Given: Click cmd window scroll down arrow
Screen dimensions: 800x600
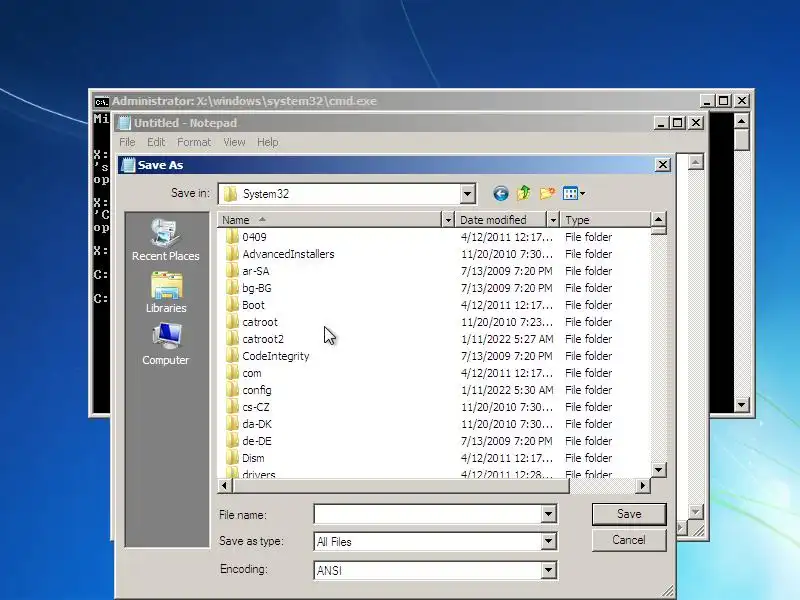Looking at the screenshot, I should pyautogui.click(x=741, y=405).
